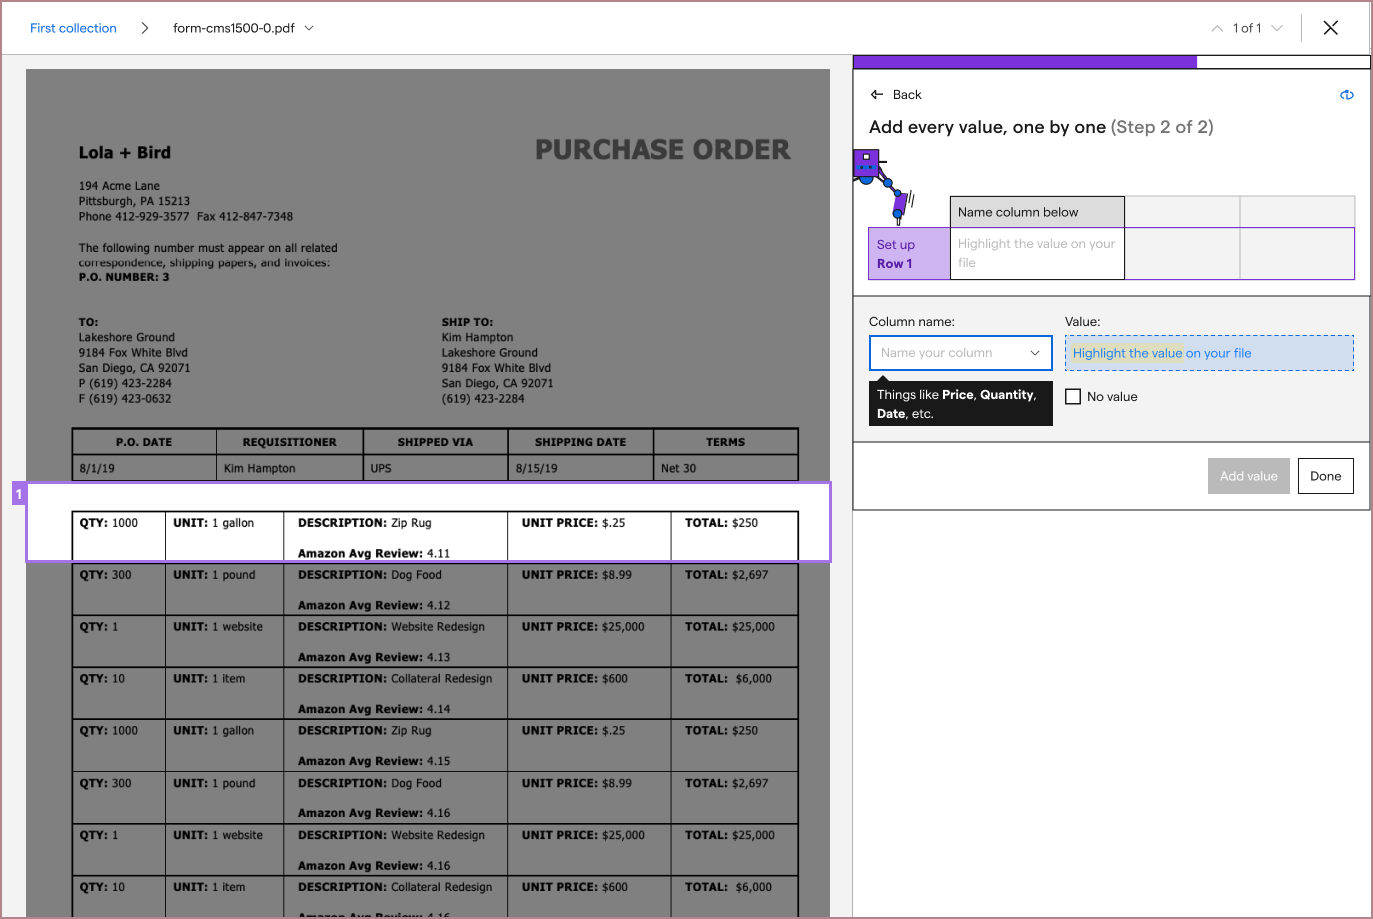The height and width of the screenshot is (919, 1373).
Task: Click the purple row badge numbered 1
Action: [x=18, y=493]
